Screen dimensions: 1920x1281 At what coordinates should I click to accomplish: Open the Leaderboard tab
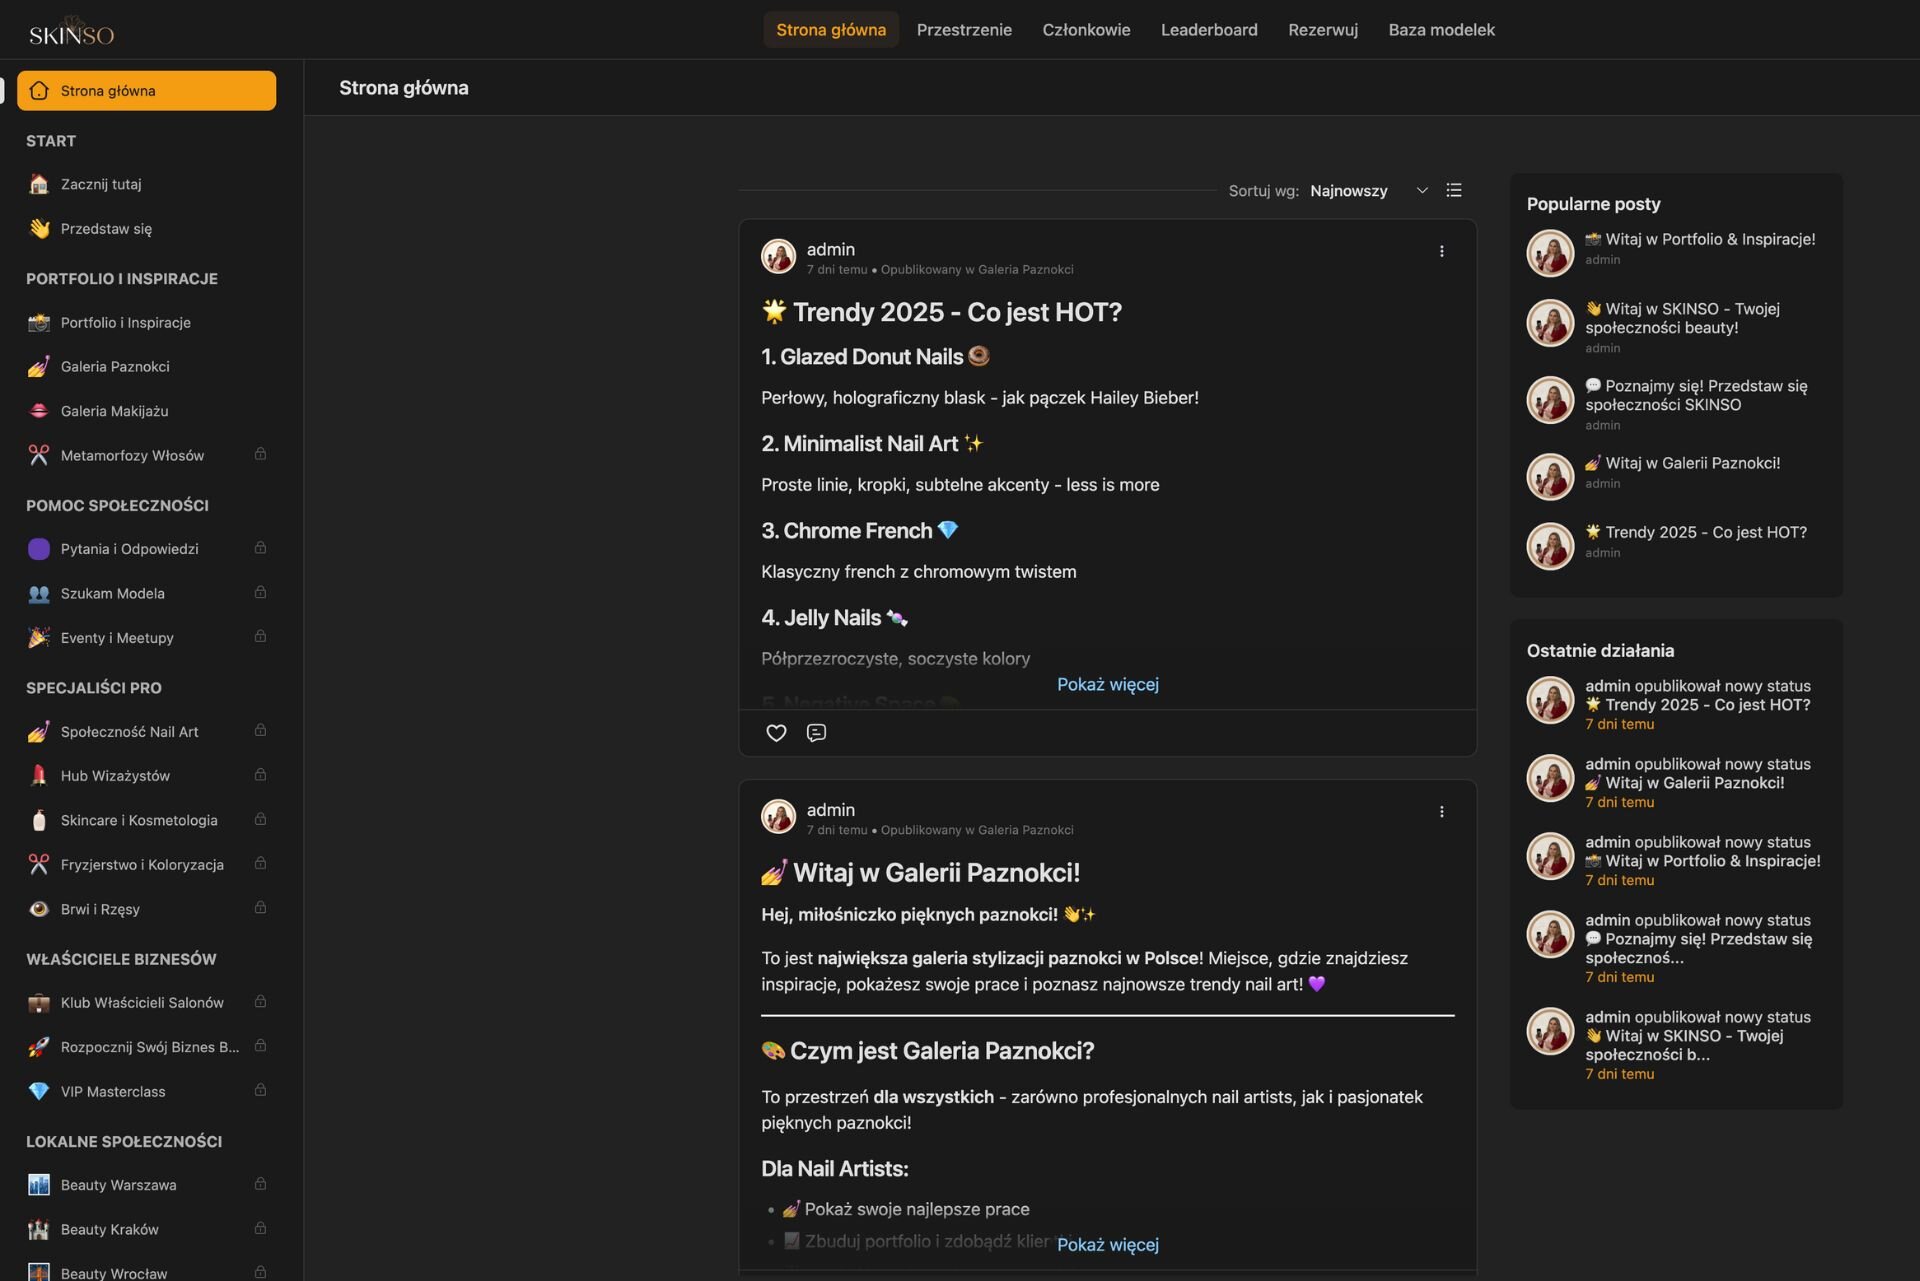(x=1209, y=30)
